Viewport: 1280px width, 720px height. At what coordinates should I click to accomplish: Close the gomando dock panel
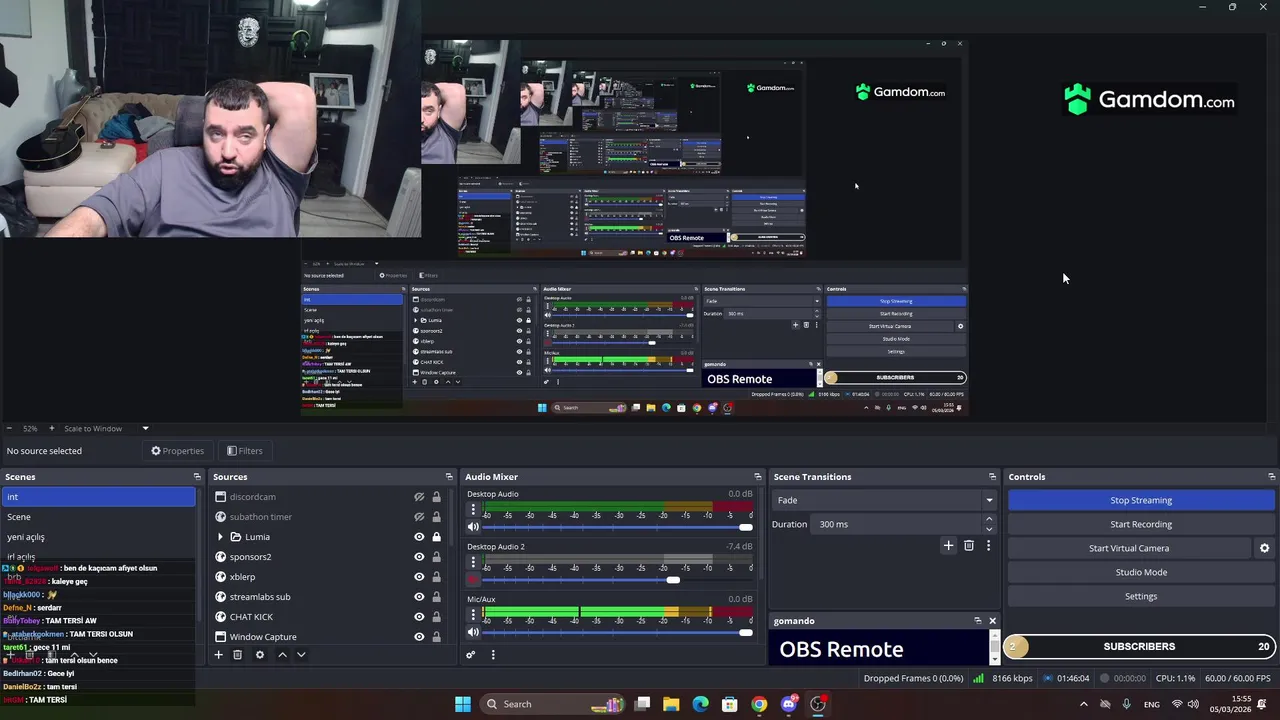(992, 621)
